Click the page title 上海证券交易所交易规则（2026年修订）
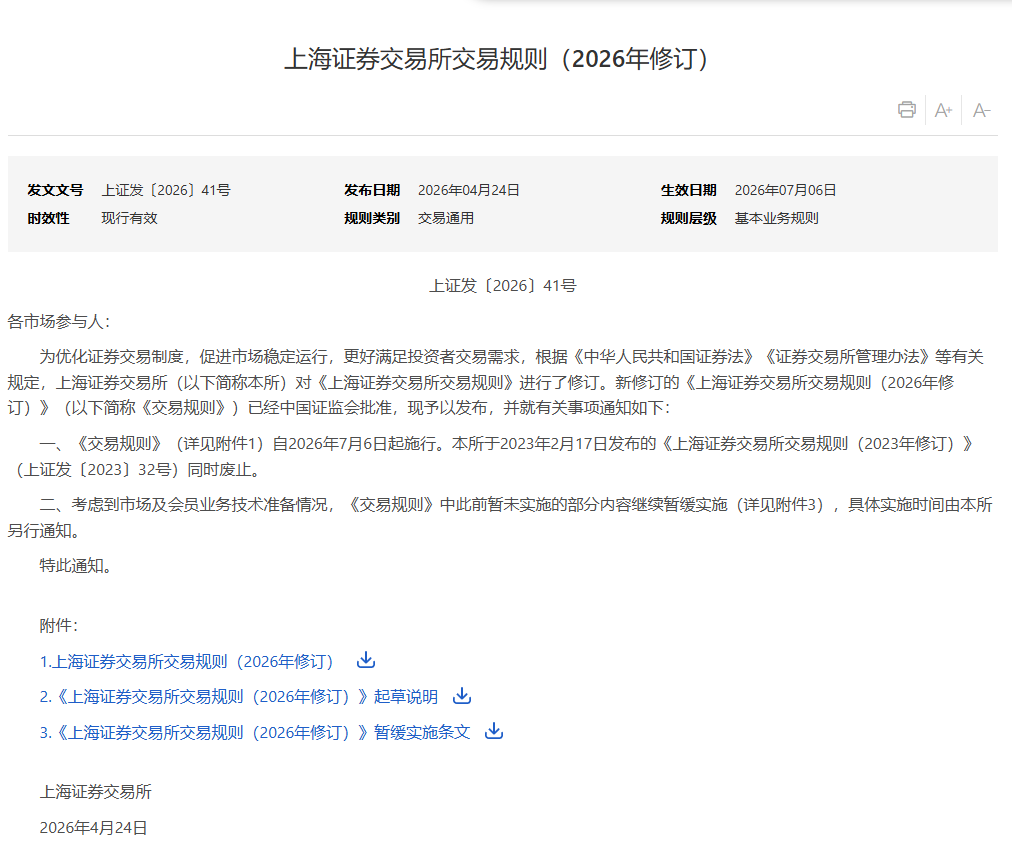This screenshot has width=1012, height=853. (496, 59)
